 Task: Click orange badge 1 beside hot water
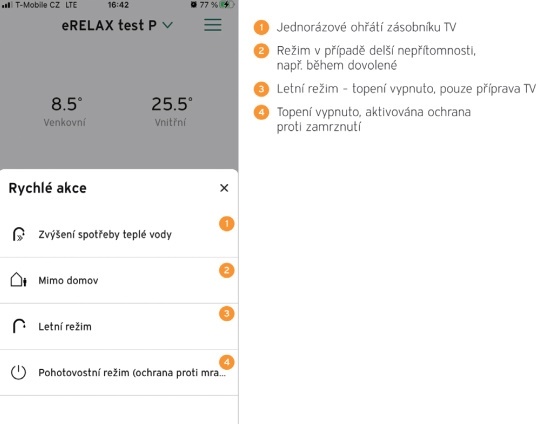[227, 224]
